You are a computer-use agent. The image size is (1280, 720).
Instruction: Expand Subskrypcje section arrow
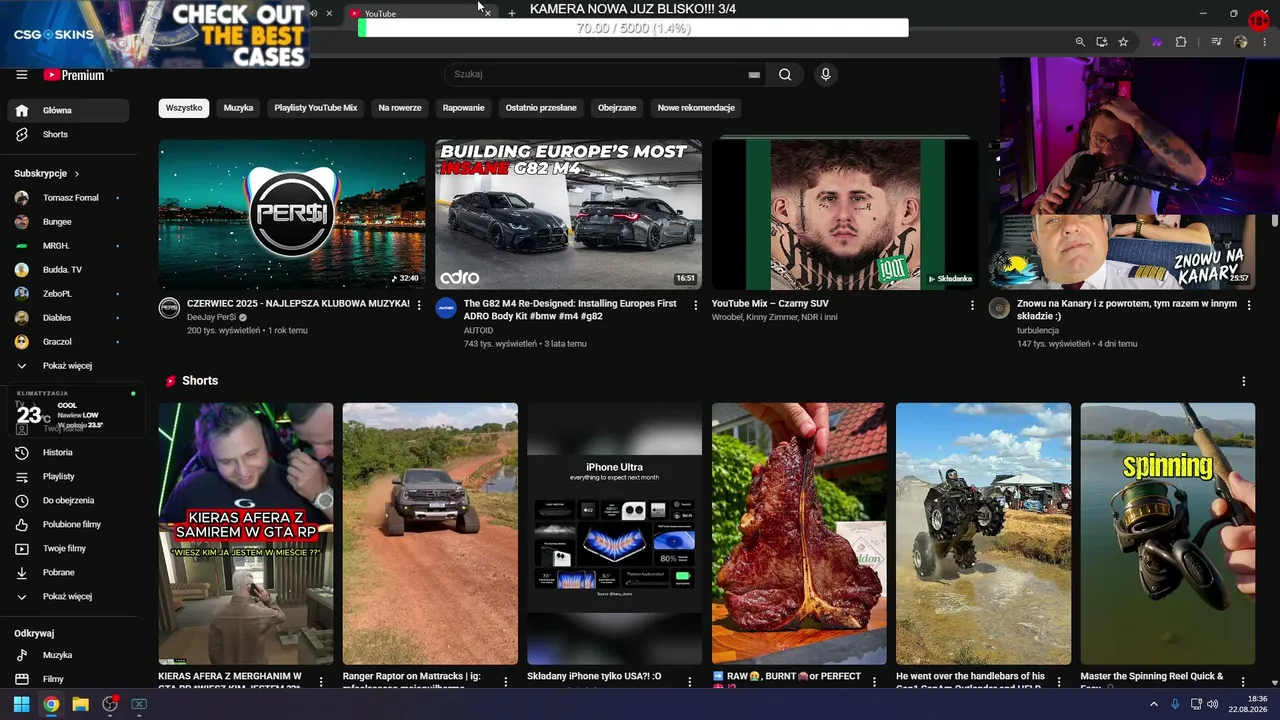point(77,174)
